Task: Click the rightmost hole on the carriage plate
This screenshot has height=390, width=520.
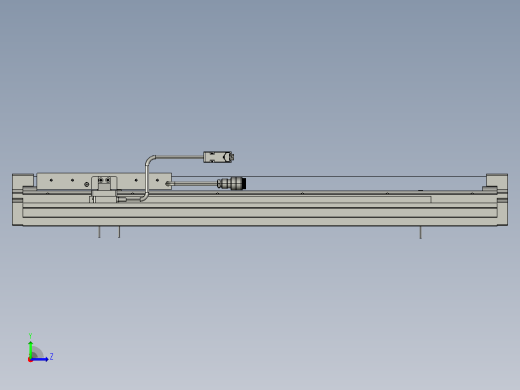Action: click(x=157, y=180)
